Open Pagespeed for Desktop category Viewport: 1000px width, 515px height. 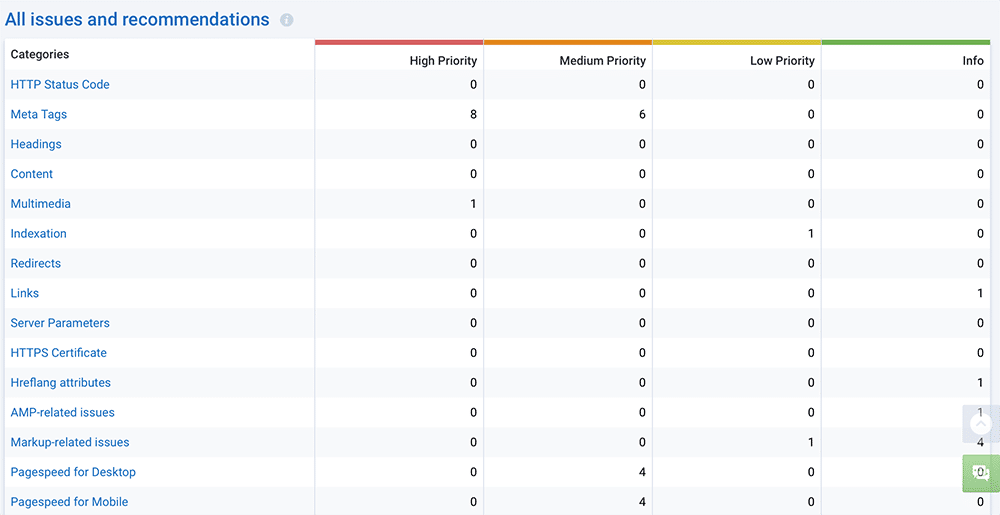73,472
